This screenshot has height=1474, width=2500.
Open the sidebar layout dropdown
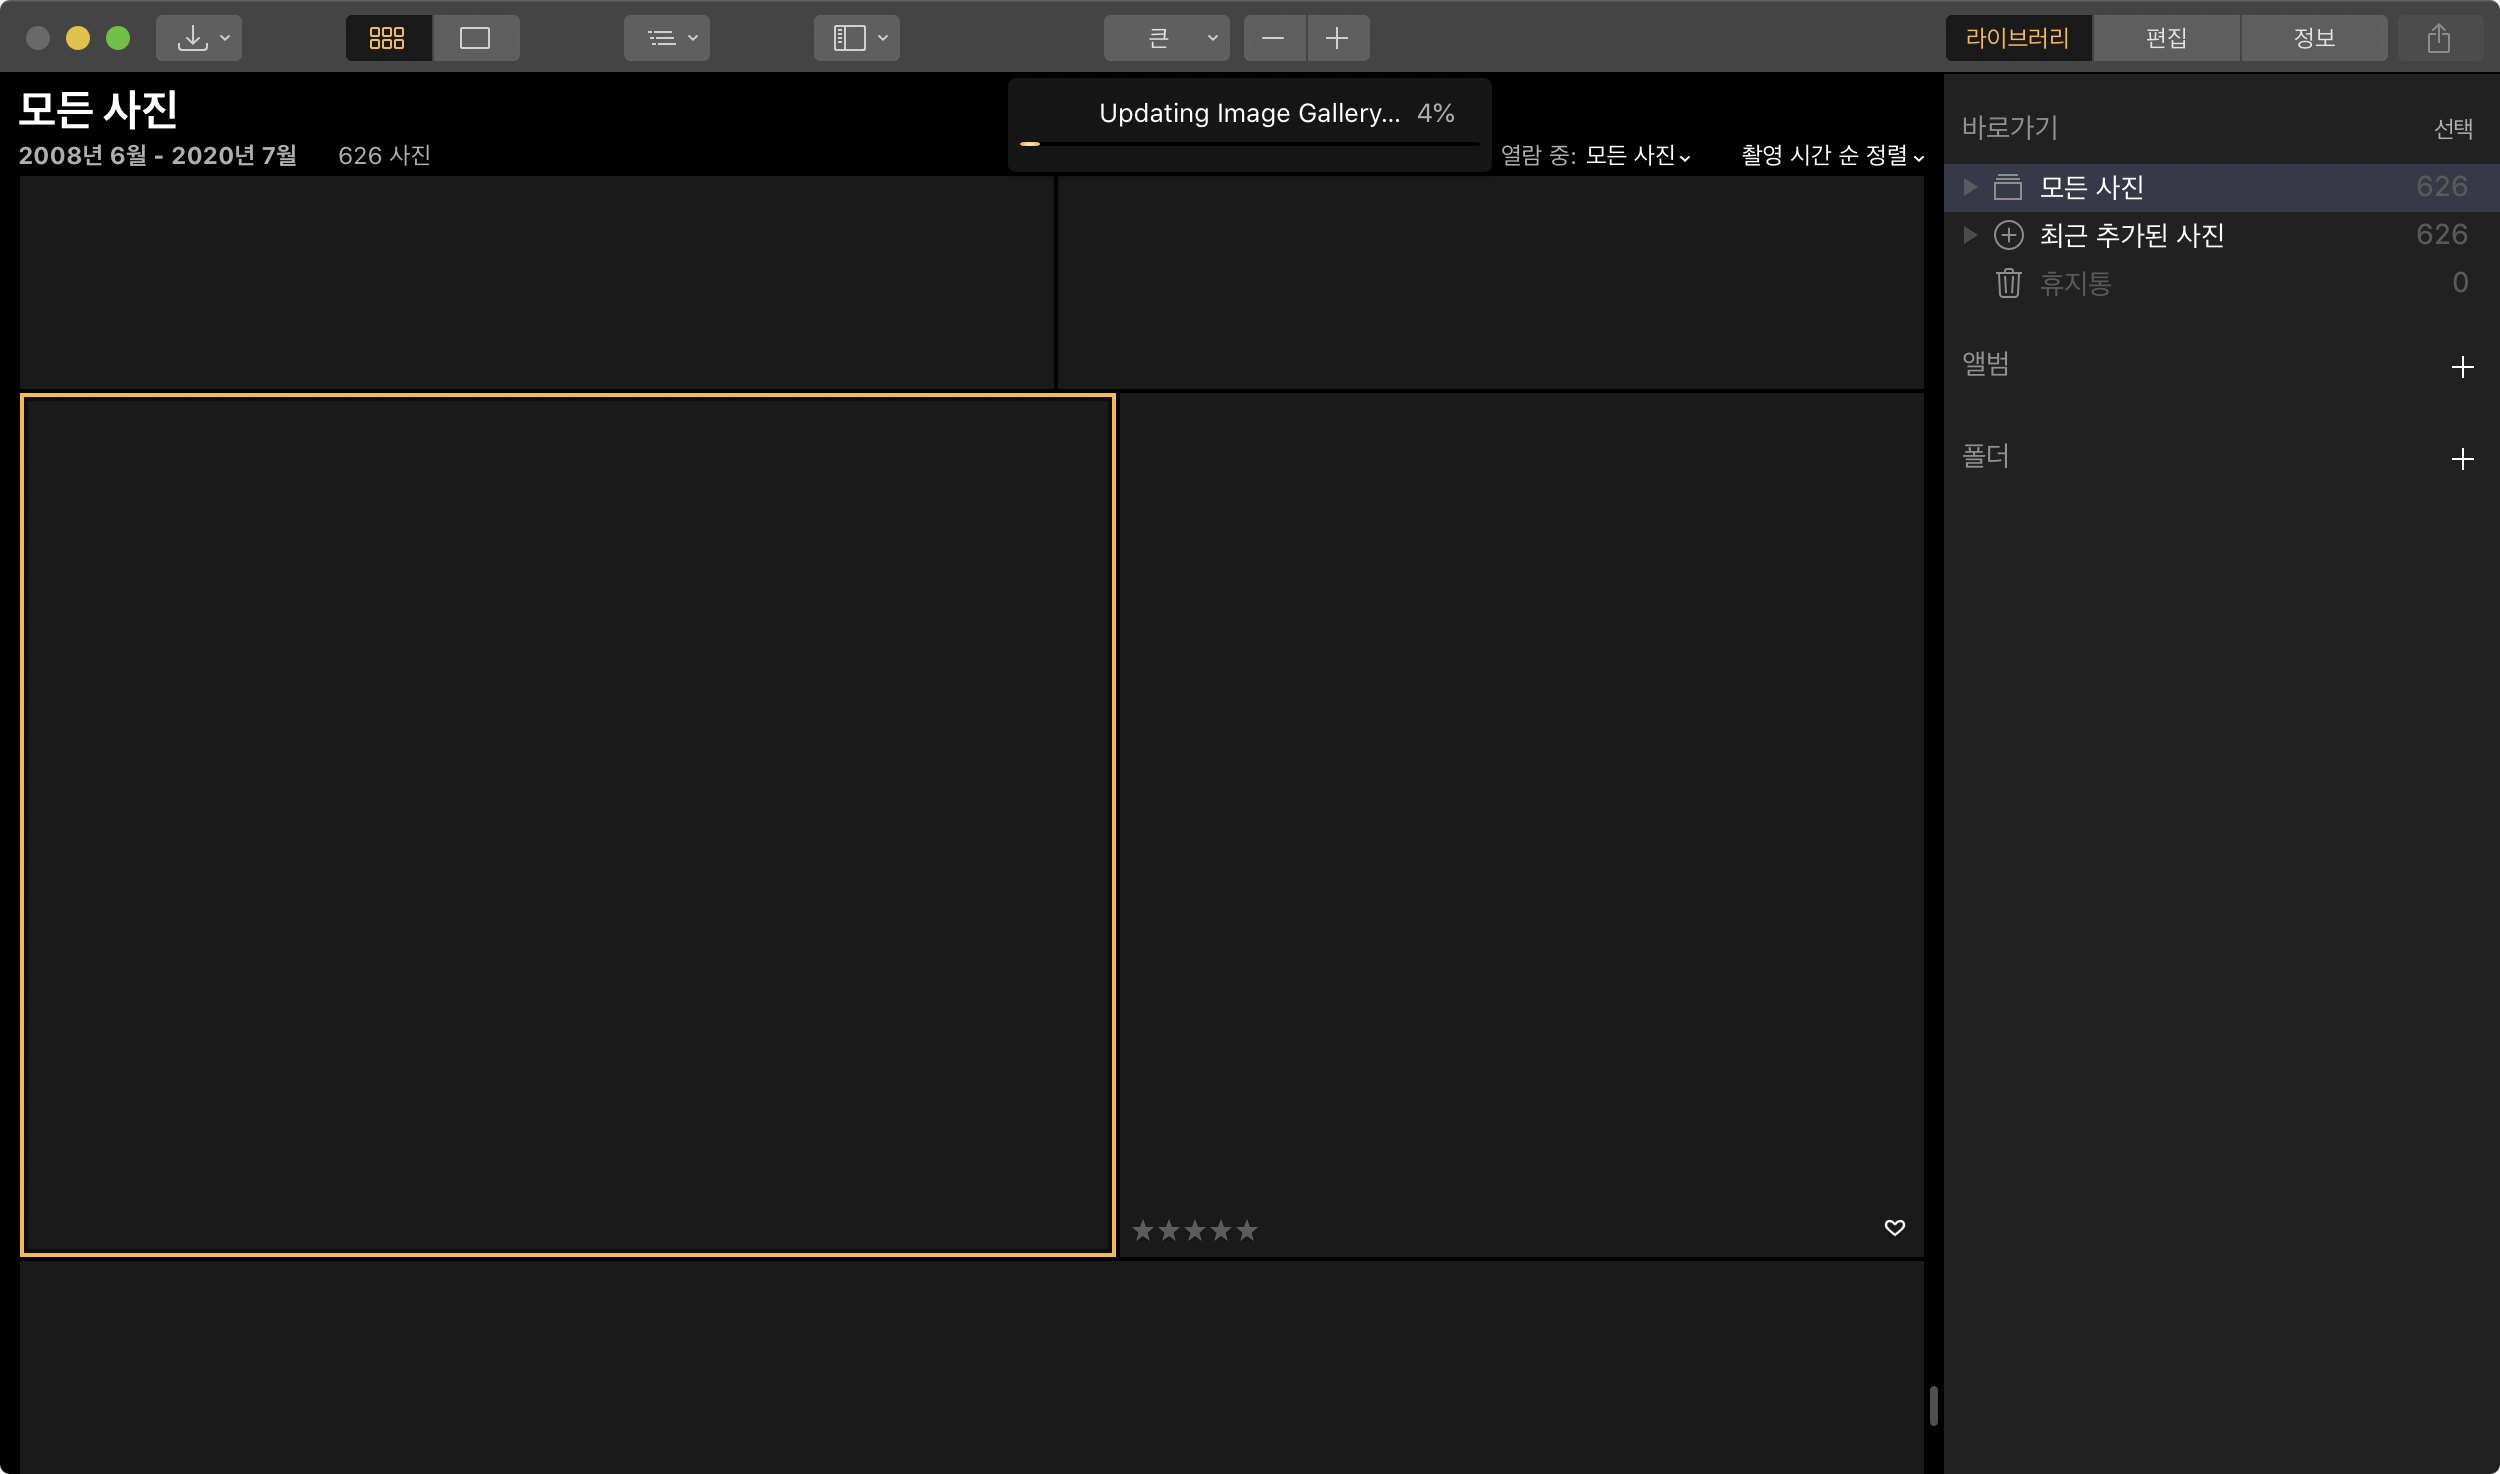[x=859, y=38]
